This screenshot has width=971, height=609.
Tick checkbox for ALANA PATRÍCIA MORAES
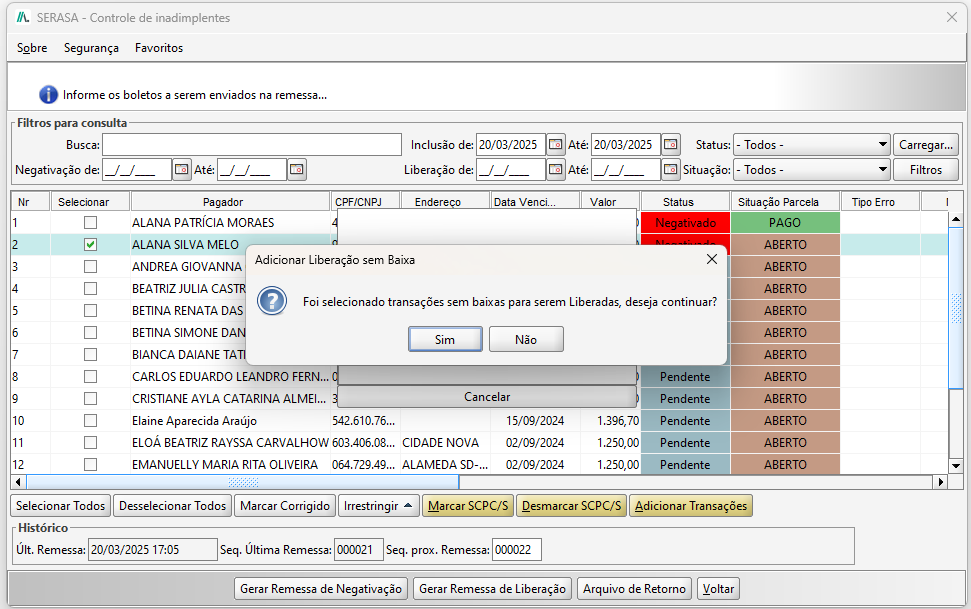point(90,222)
